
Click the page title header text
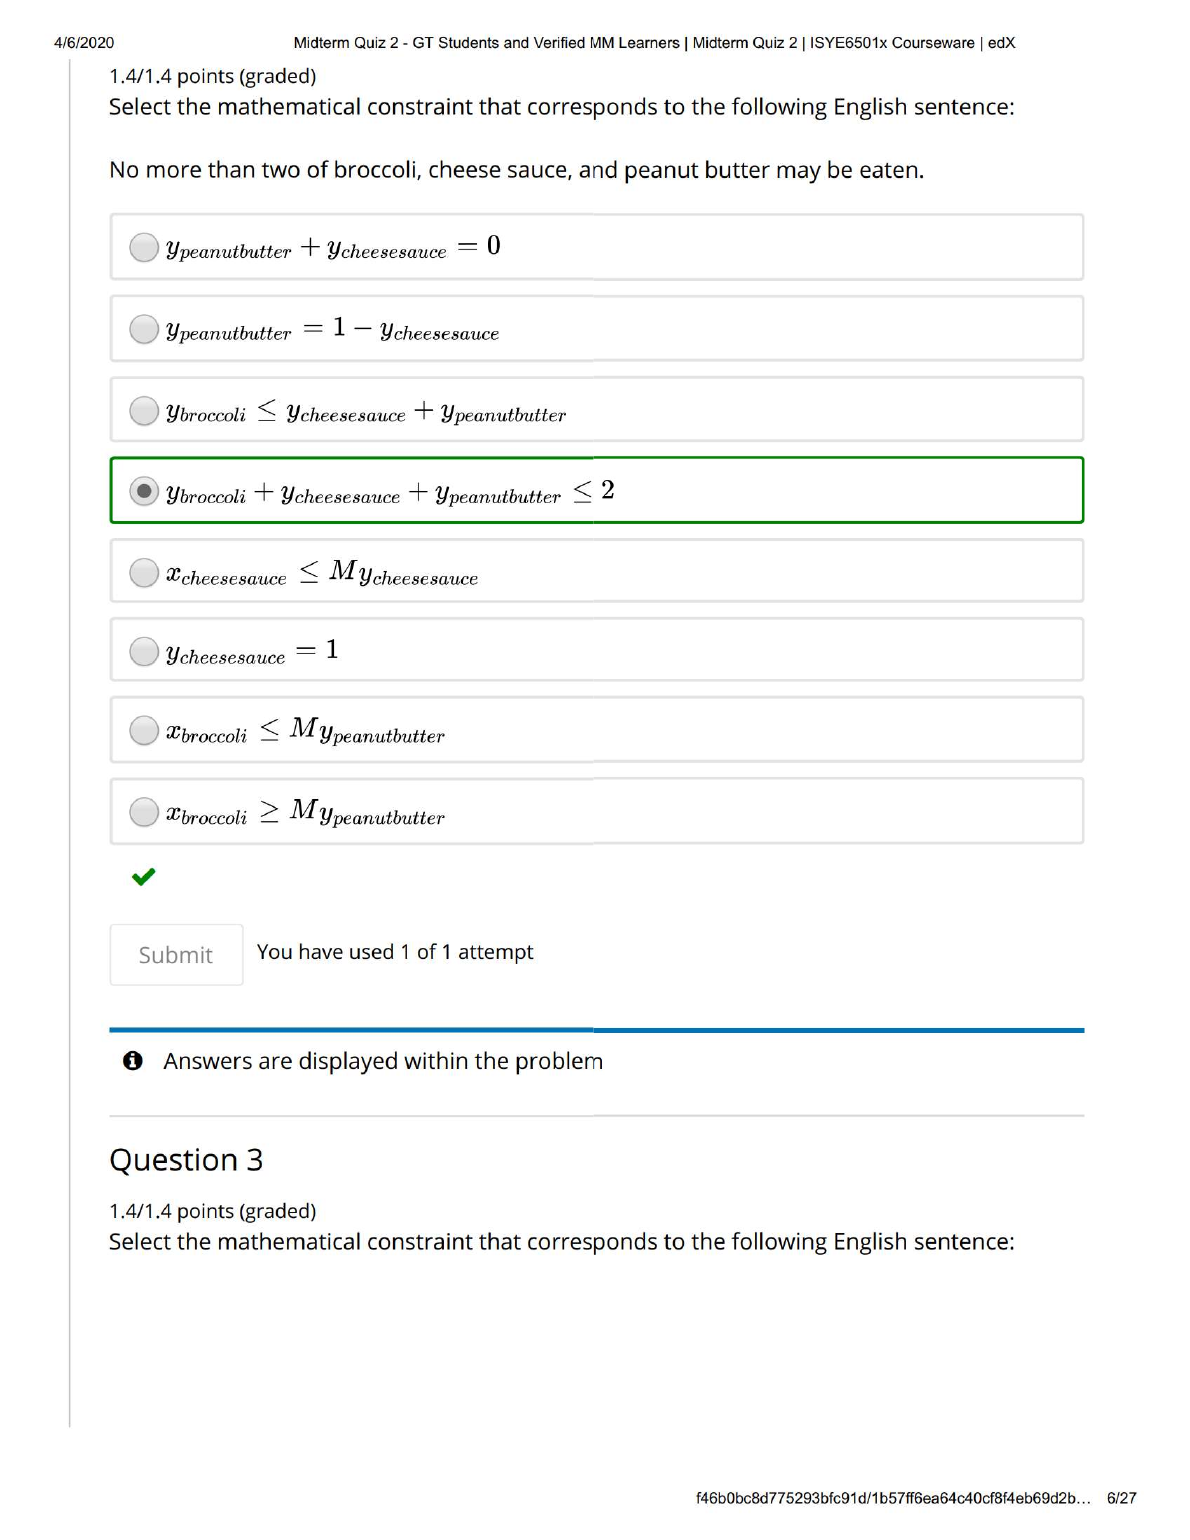click(x=654, y=43)
